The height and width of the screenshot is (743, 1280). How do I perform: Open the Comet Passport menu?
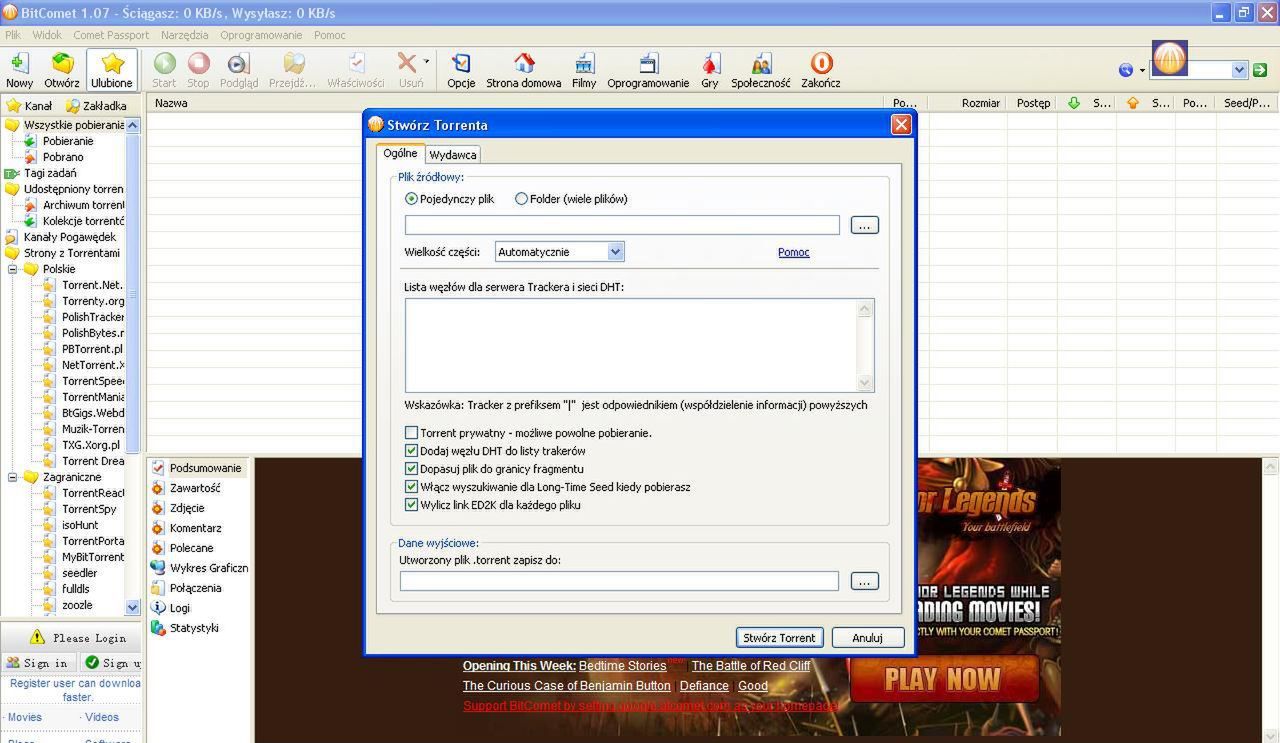pos(111,35)
